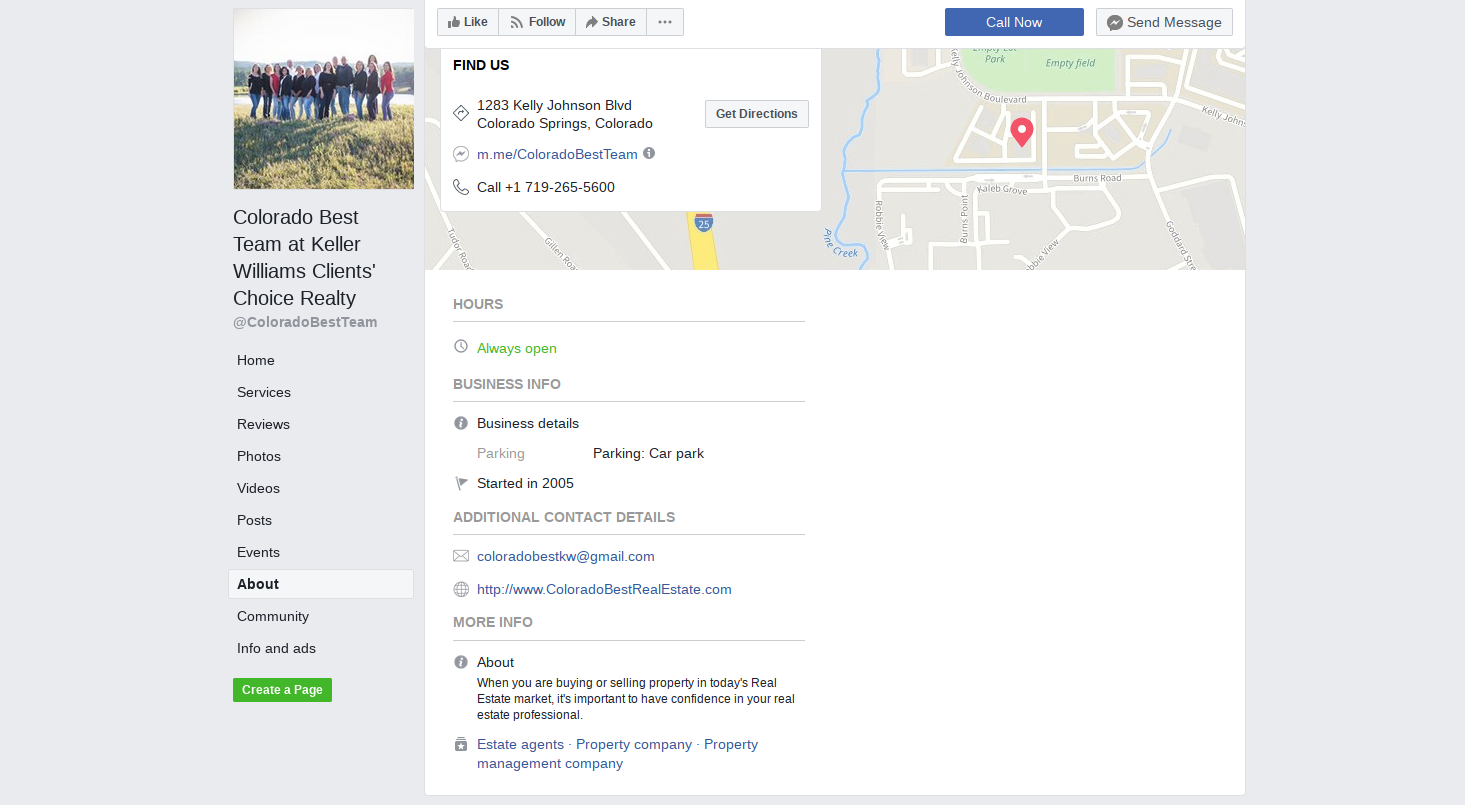
Task: Open Estate agents category link
Action: [x=520, y=744]
